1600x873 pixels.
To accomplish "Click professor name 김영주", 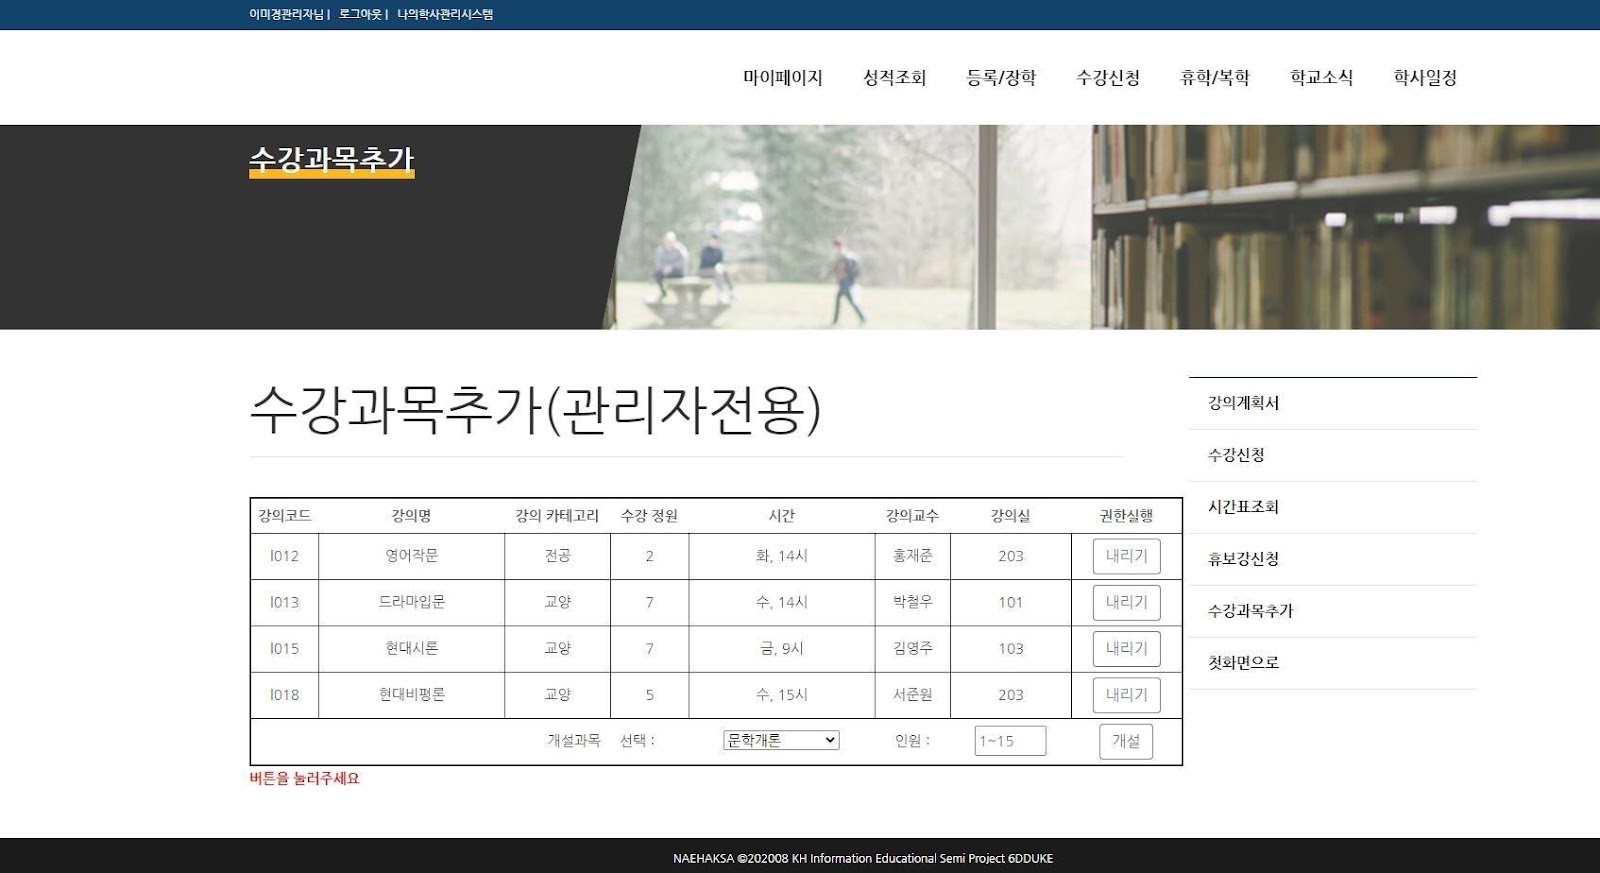I will click(912, 648).
